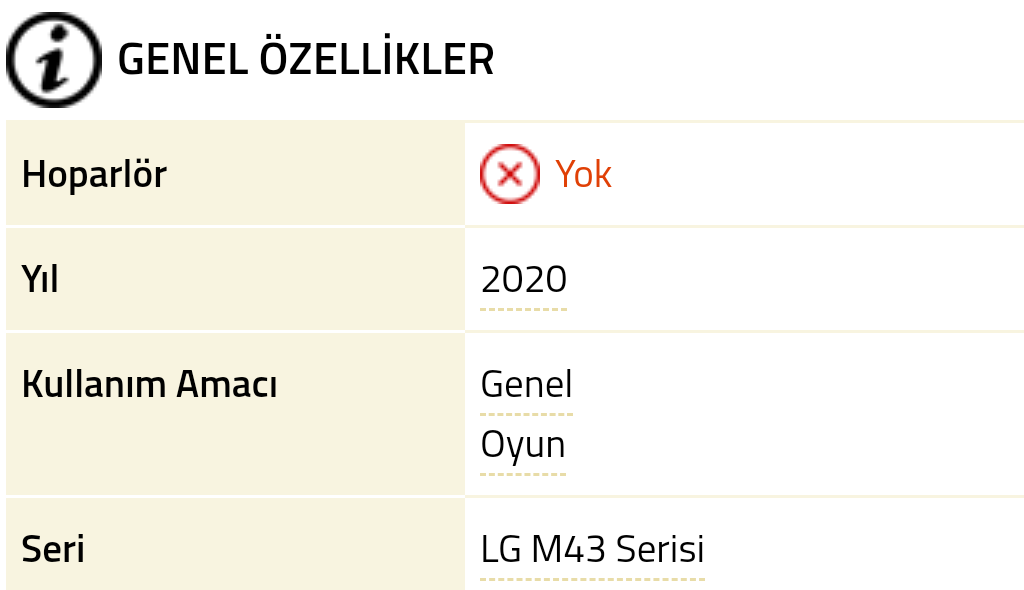Click the word Amacı in the label
The width and height of the screenshot is (1024, 590).
click(227, 385)
